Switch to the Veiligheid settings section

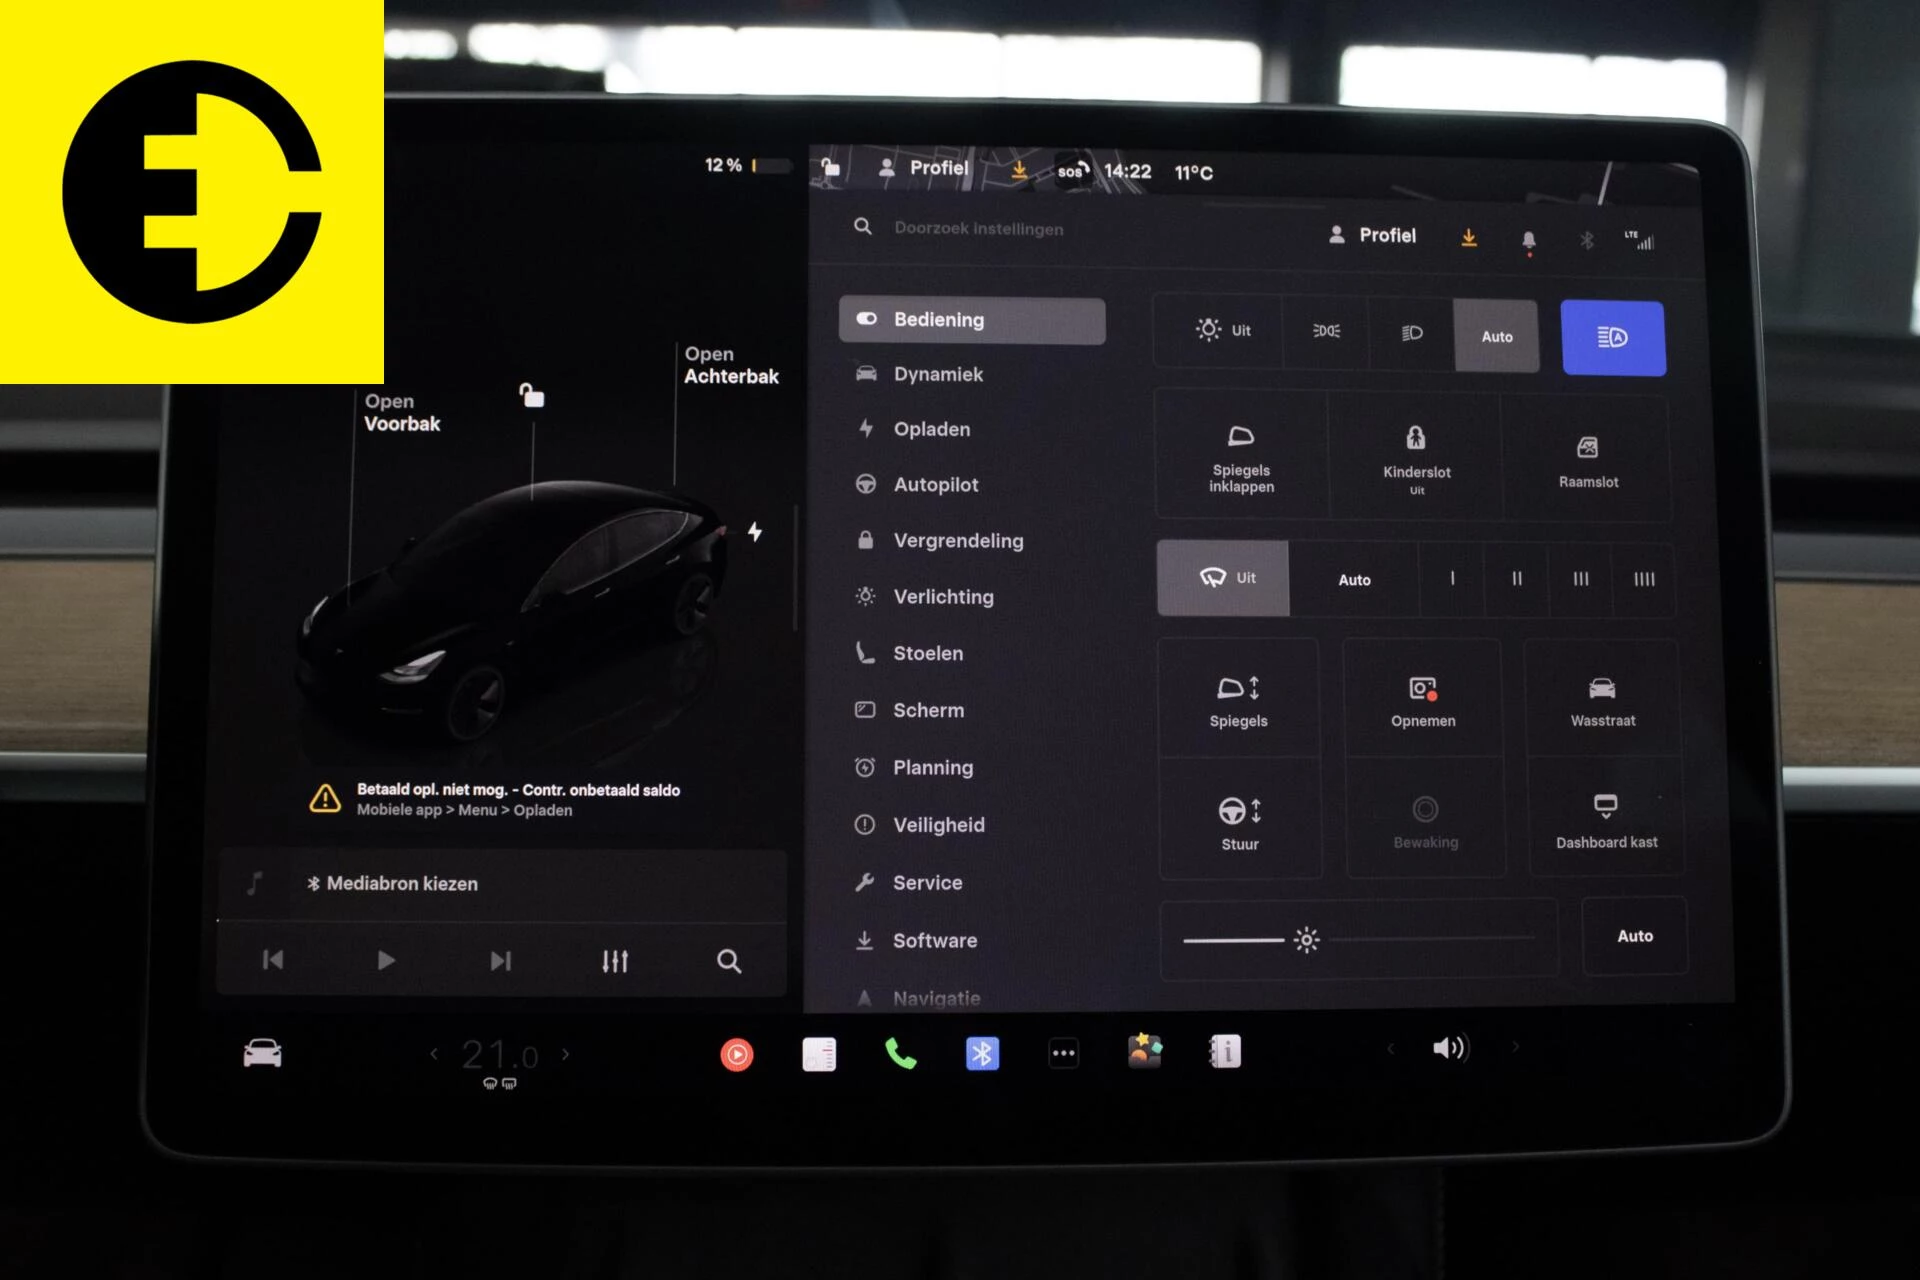pyautogui.click(x=938, y=825)
